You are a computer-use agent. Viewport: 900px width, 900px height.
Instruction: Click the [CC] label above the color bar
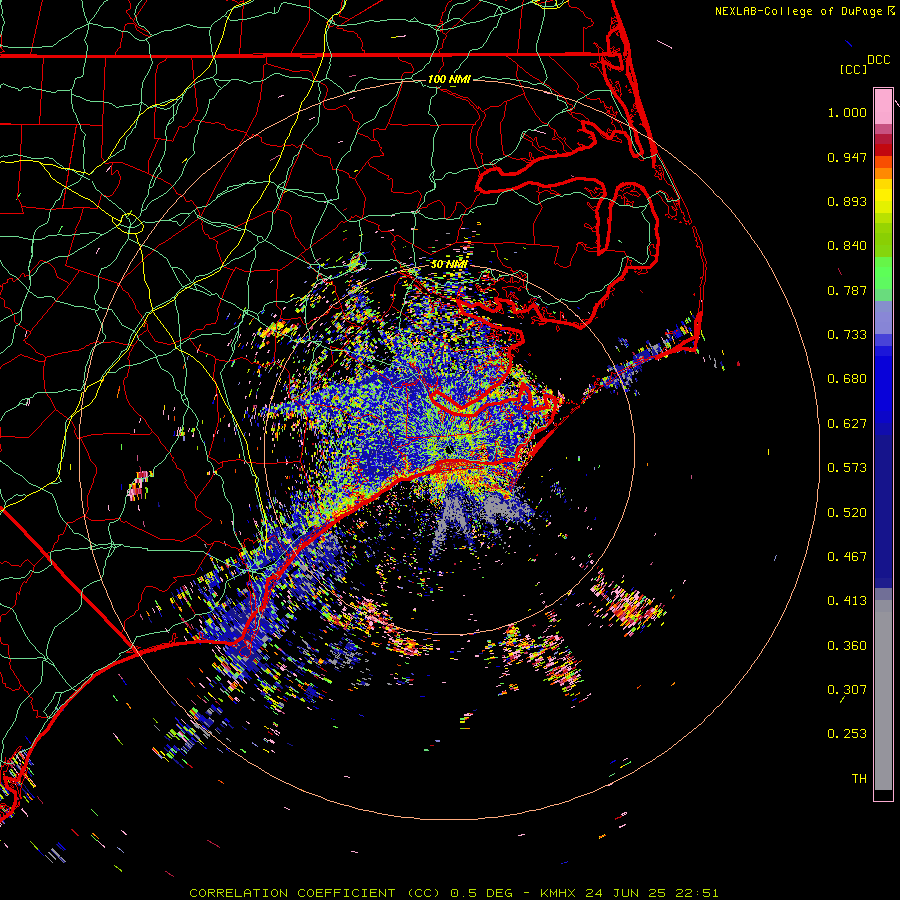pyautogui.click(x=853, y=69)
